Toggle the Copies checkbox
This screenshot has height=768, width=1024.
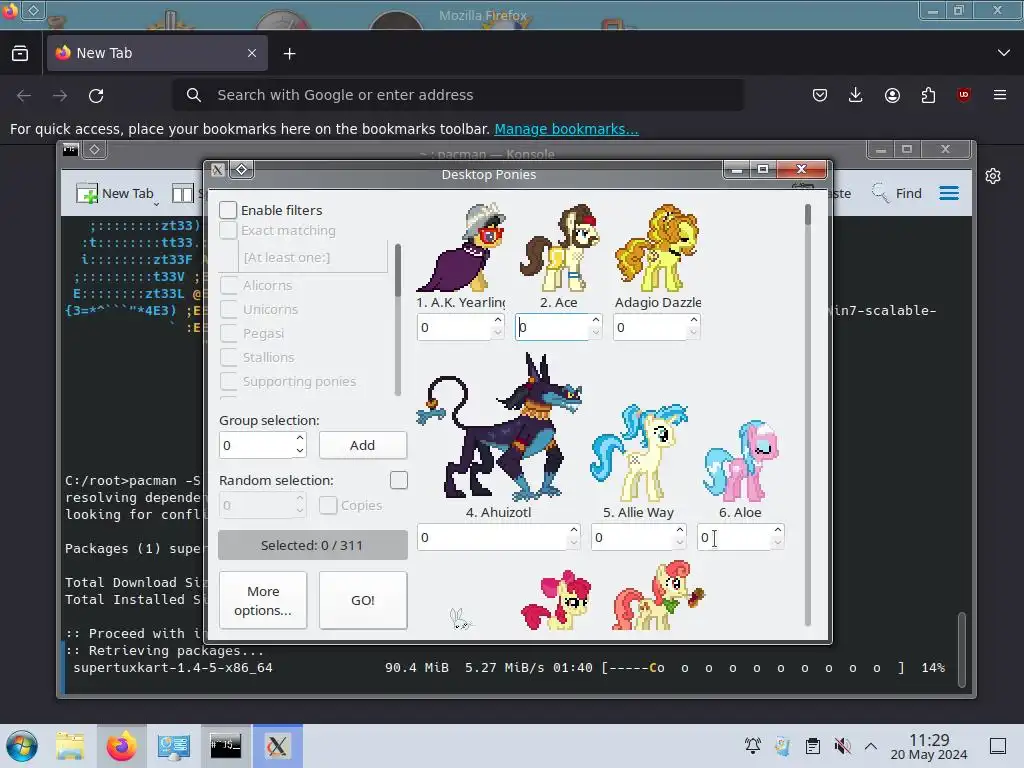(x=328, y=505)
